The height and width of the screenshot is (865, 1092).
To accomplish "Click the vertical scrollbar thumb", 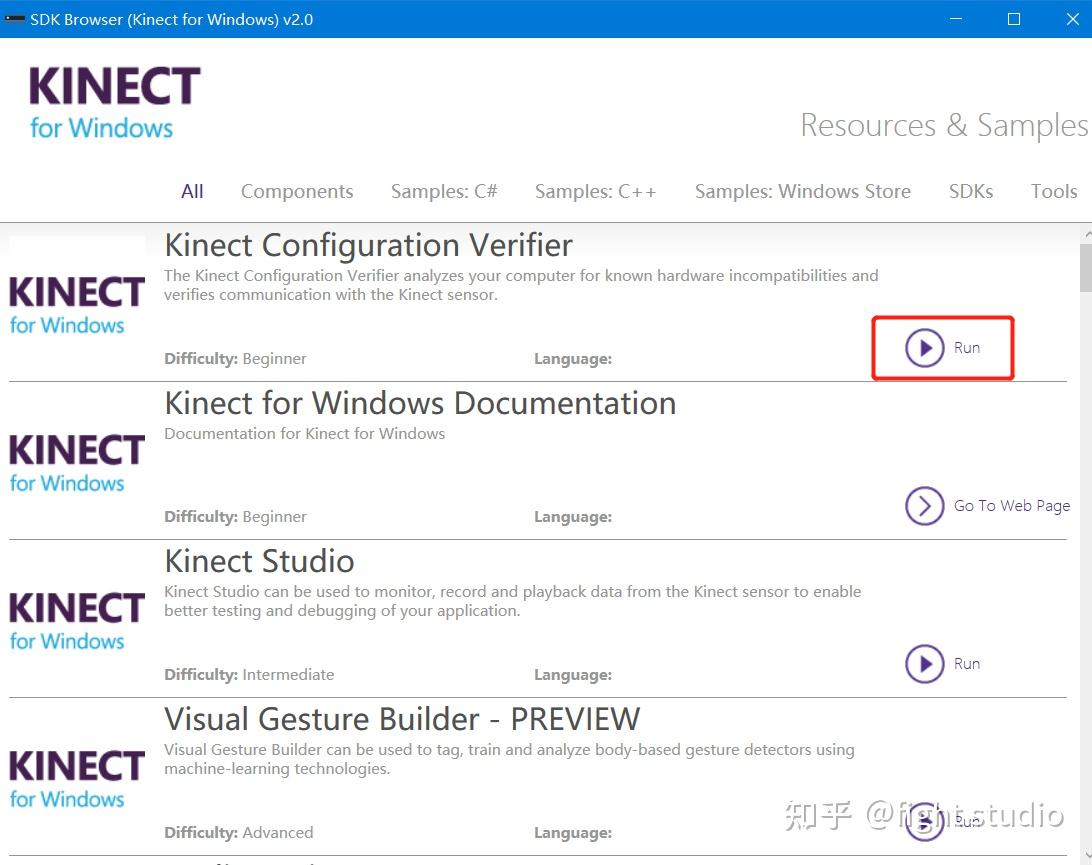I will (x=1085, y=268).
